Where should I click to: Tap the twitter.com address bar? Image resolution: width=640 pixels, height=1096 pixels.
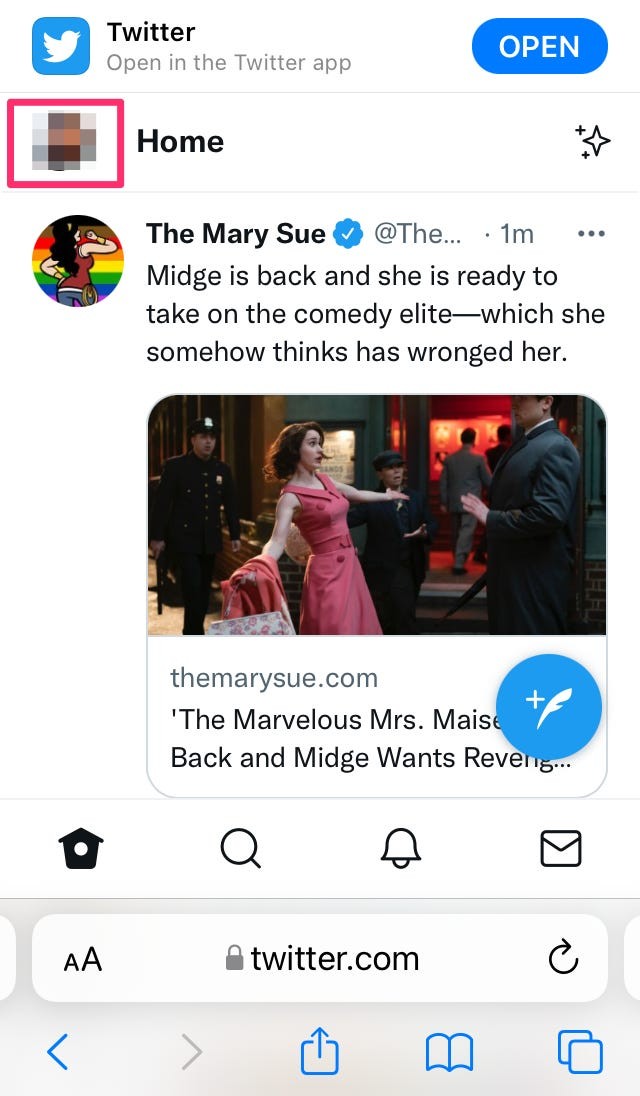[x=322, y=960]
